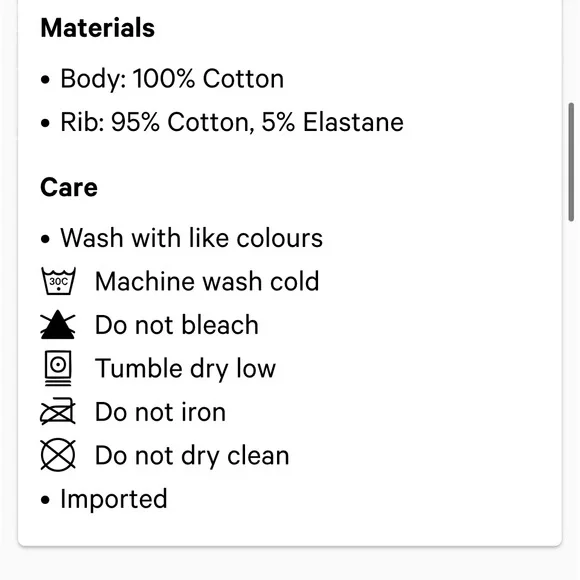Click the Care heading
The height and width of the screenshot is (580, 580).
tap(69, 187)
